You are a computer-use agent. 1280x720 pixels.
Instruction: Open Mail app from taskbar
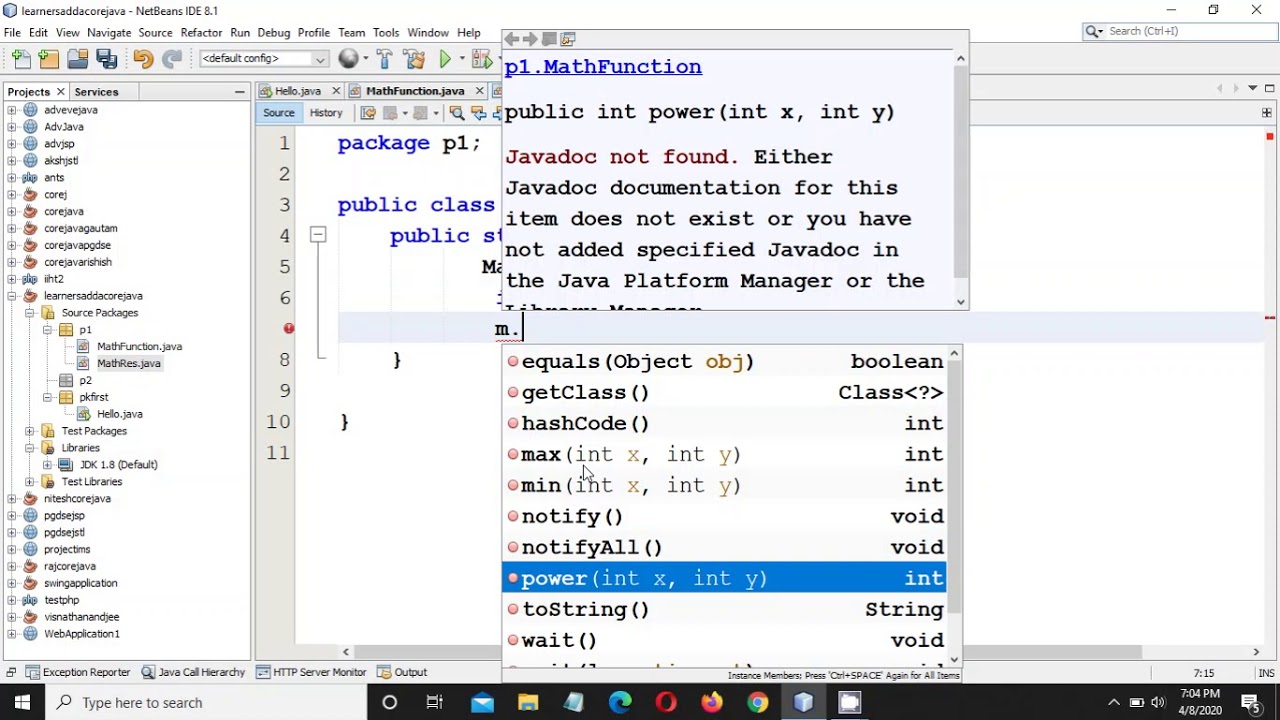click(x=482, y=702)
